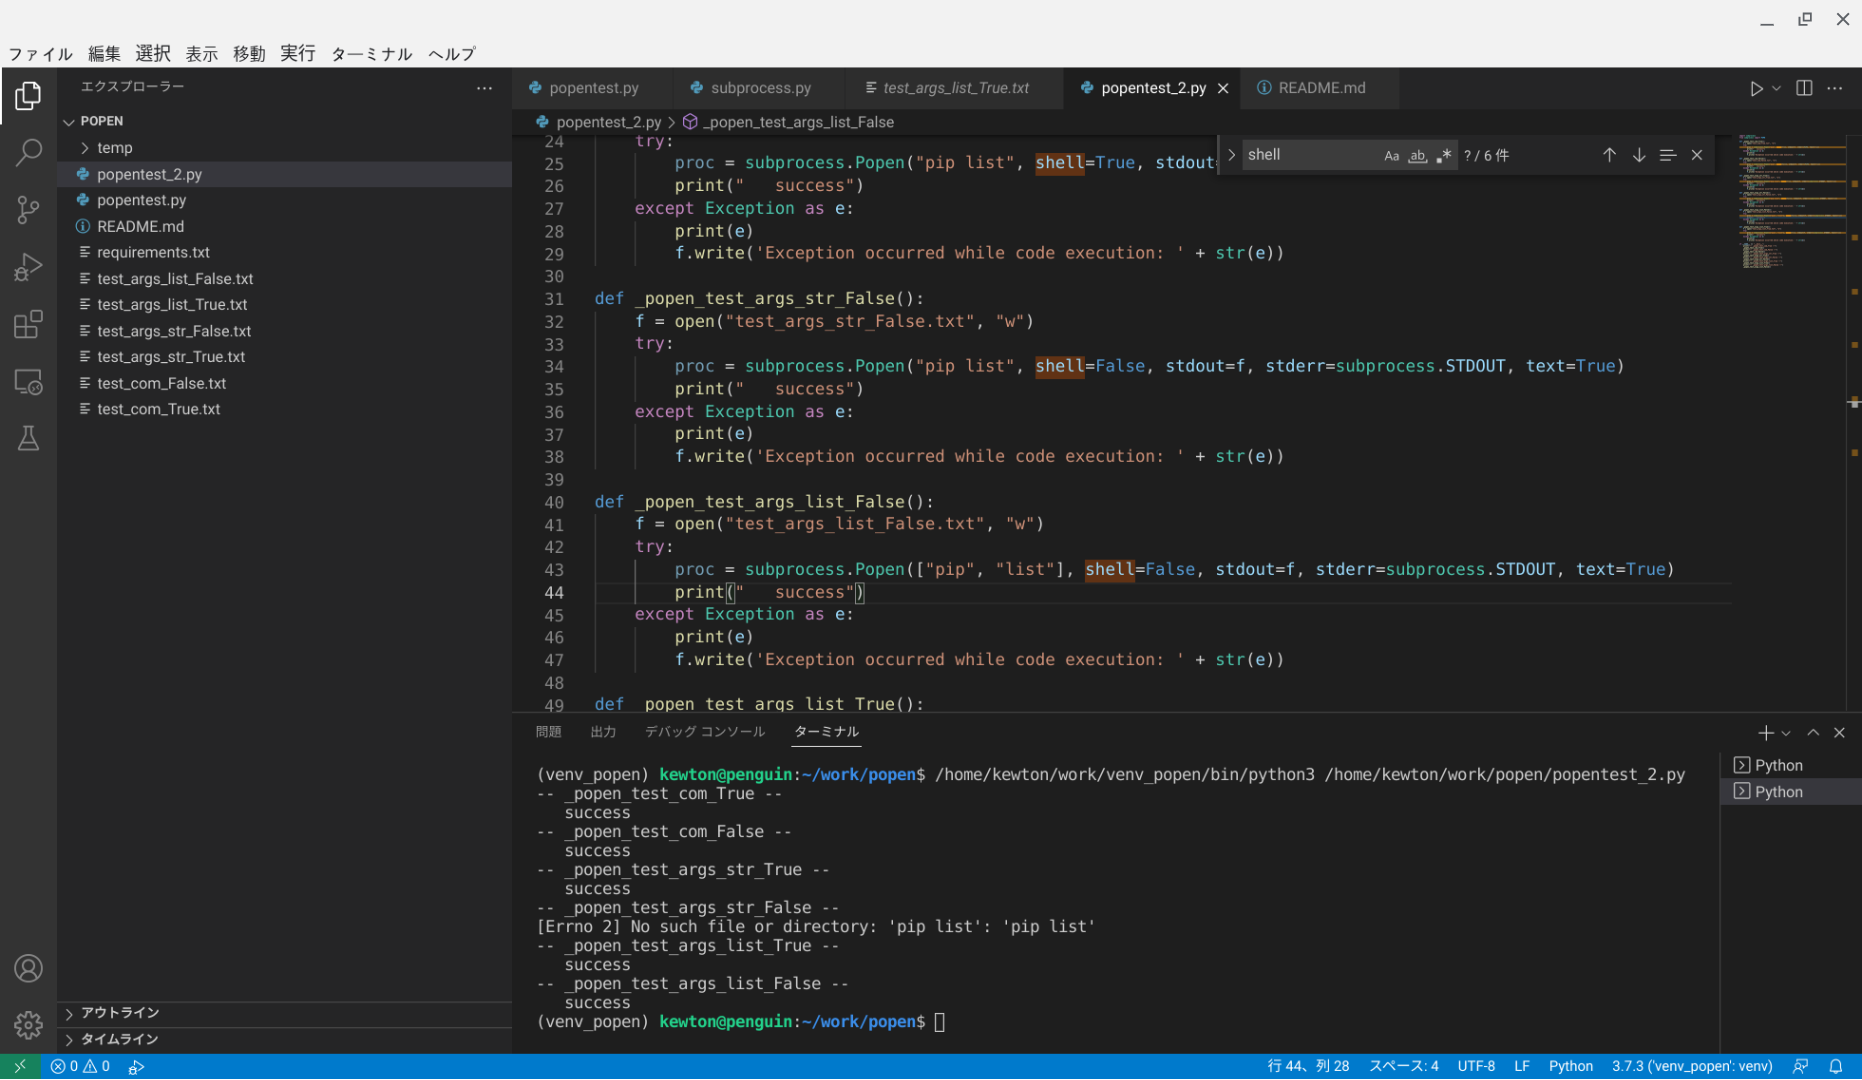Open the Extensions view
This screenshot has width=1862, height=1080.
coord(28,324)
